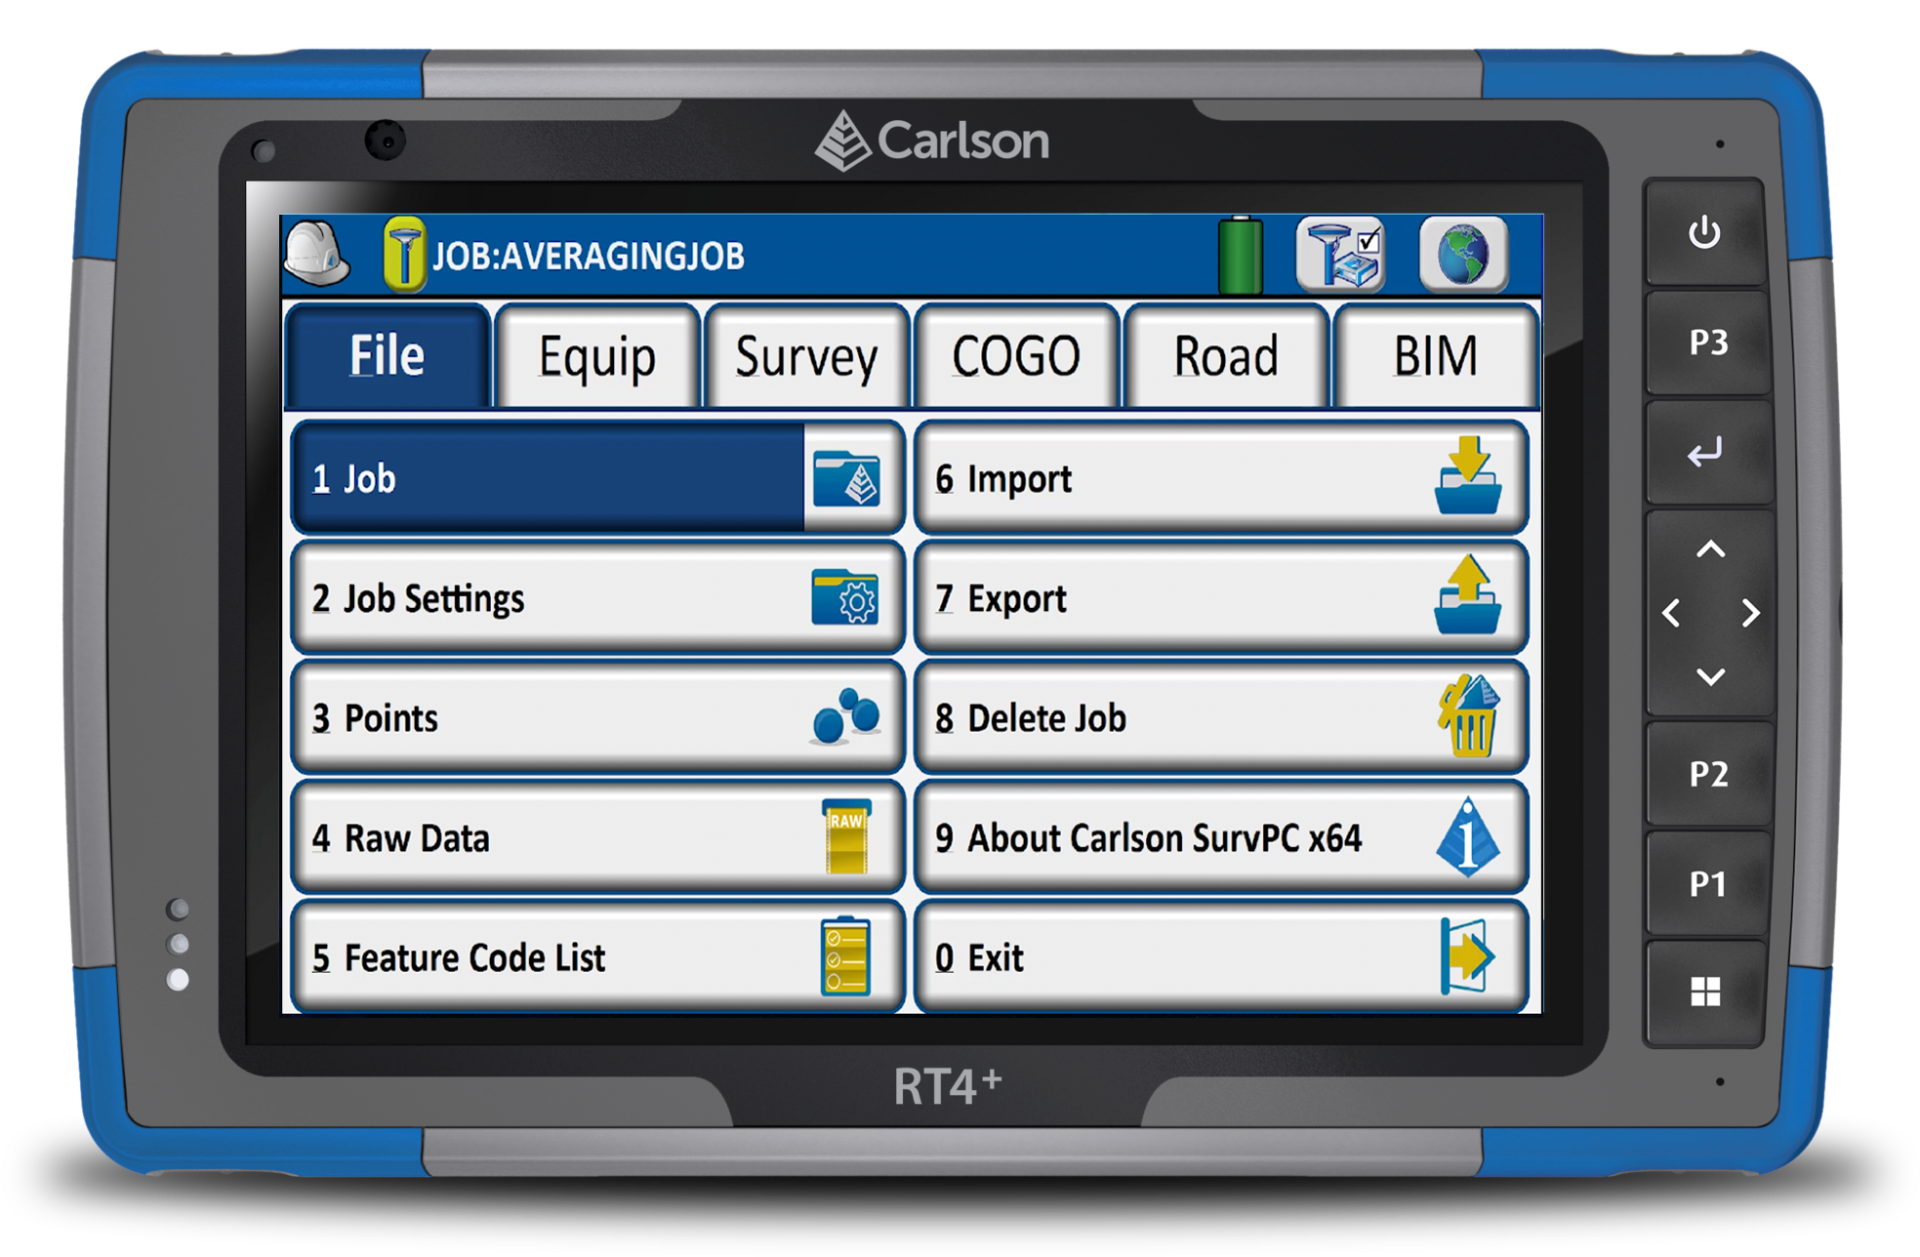Open the COGO tab
1920x1257 pixels.
[x=1016, y=357]
